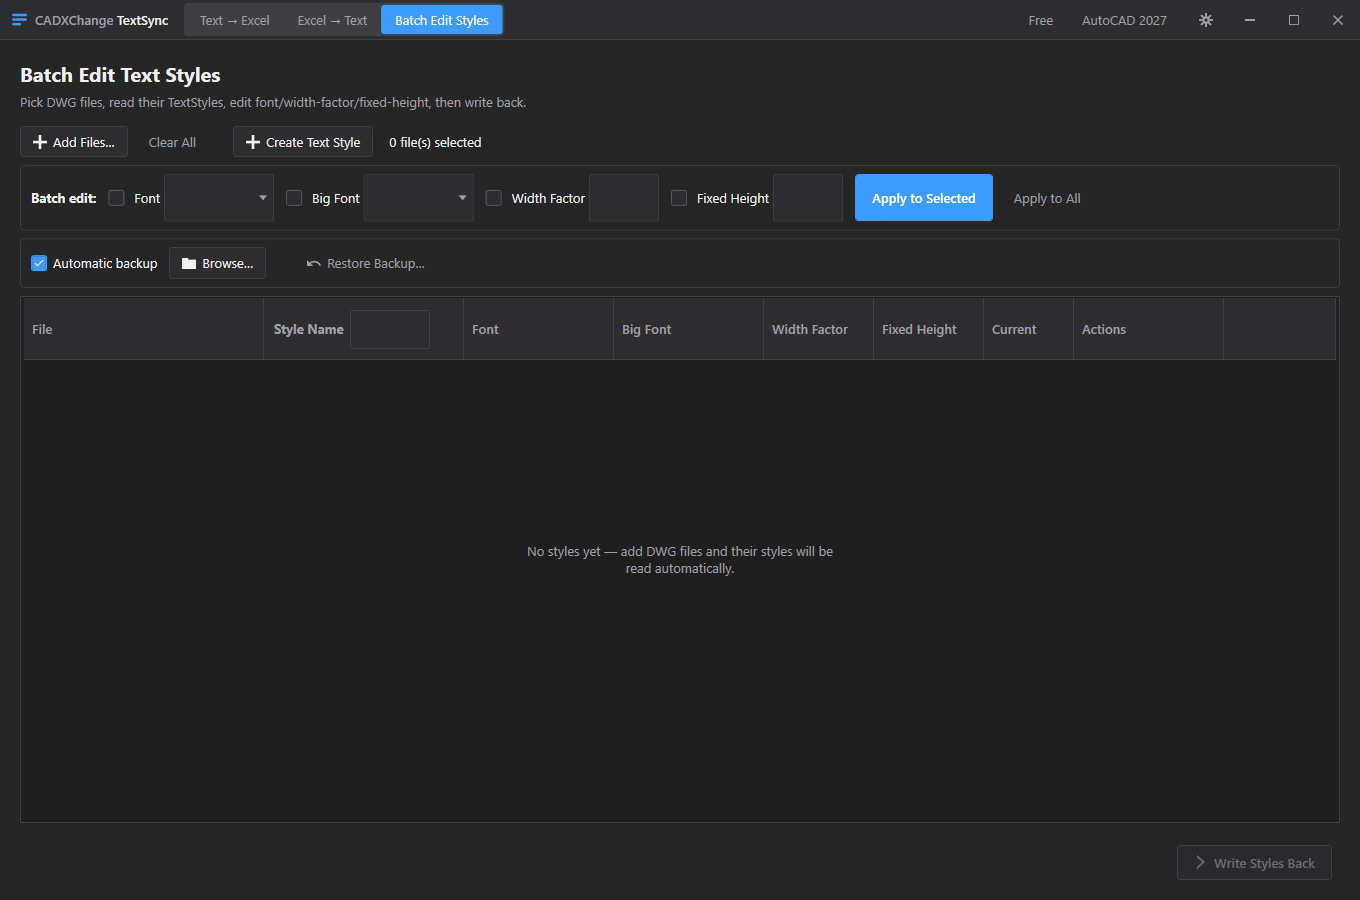Maximize the TextSync window
Viewport: 1360px width, 900px height.
pos(1294,20)
